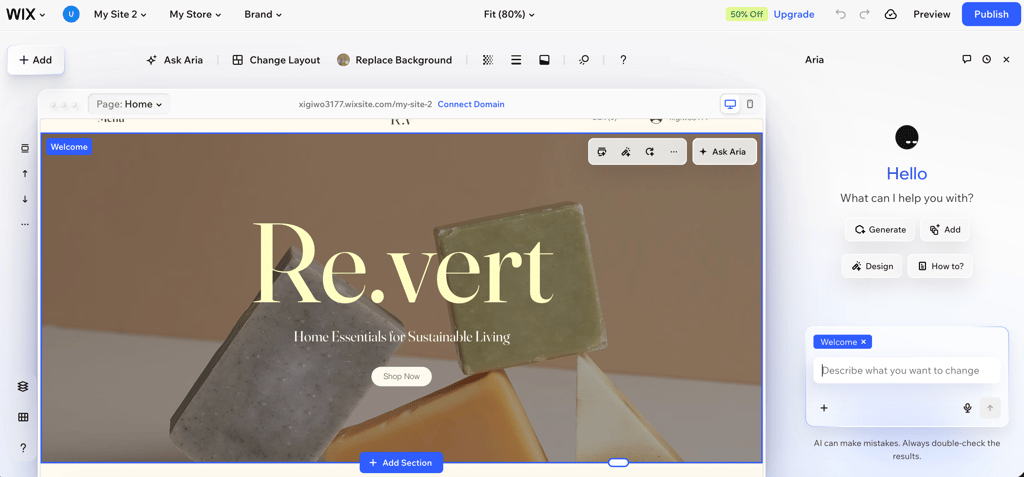1024x477 pixels.
Task: Click the Design suggestion
Action: point(872,267)
